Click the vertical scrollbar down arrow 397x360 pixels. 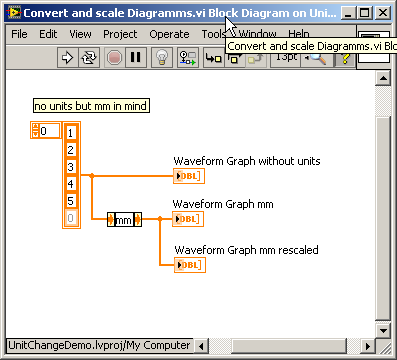[383, 331]
